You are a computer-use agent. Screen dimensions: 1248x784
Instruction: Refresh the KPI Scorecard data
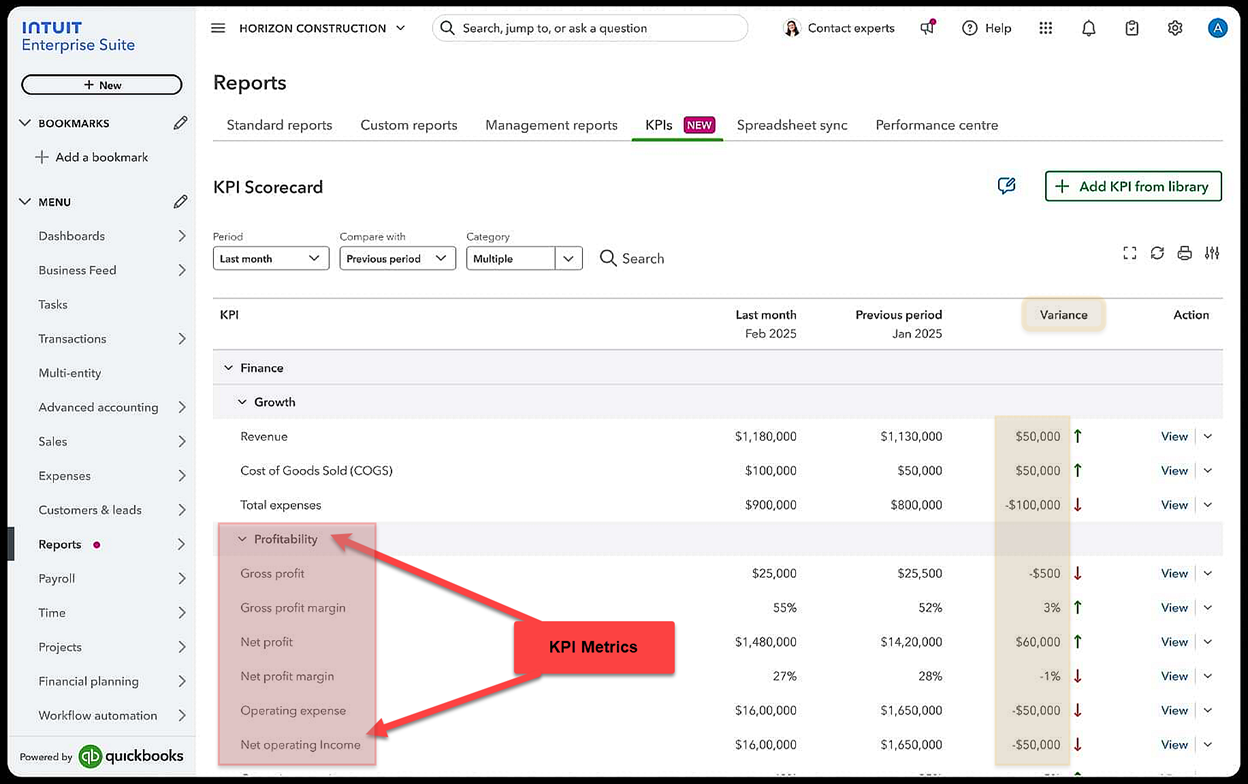(x=1157, y=253)
